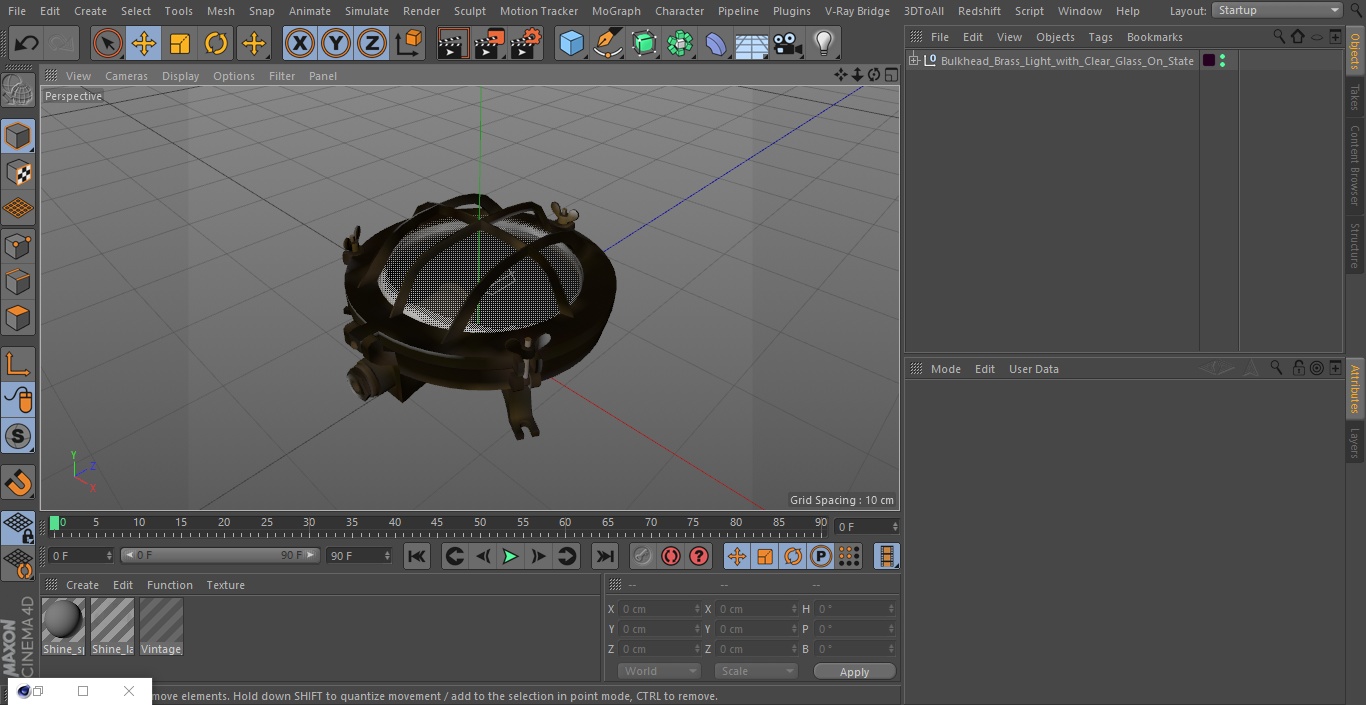Click the H rotation stepper arrows

tap(891, 609)
